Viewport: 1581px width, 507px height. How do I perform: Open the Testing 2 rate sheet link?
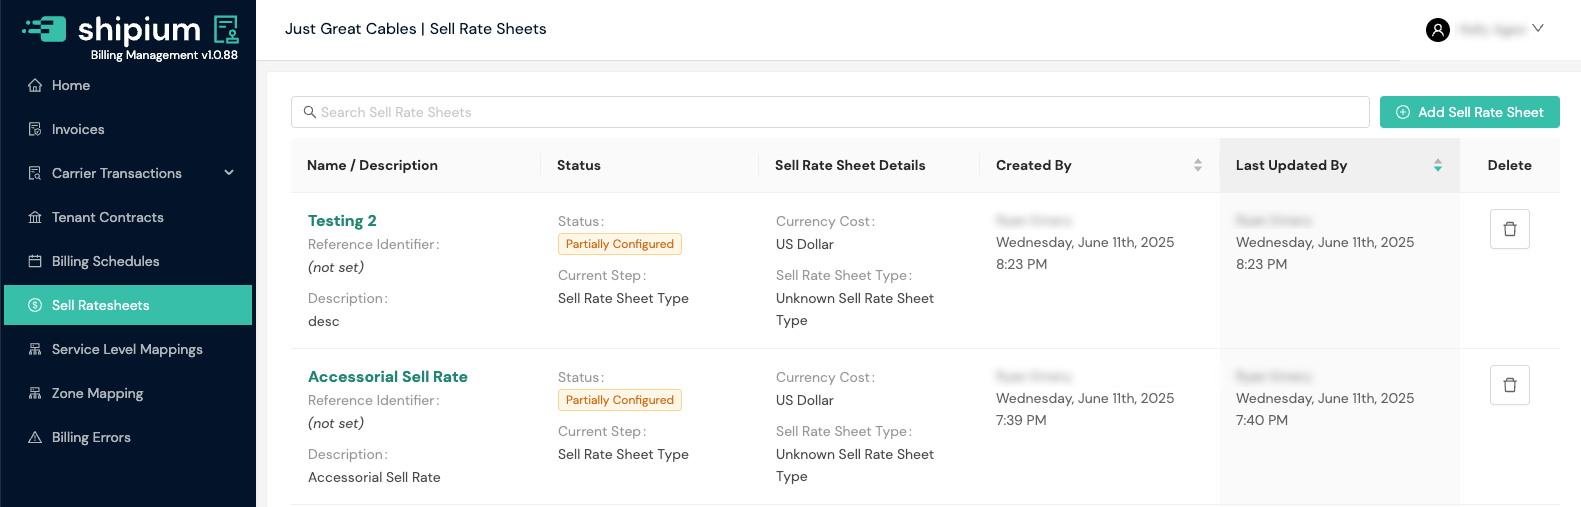(342, 221)
